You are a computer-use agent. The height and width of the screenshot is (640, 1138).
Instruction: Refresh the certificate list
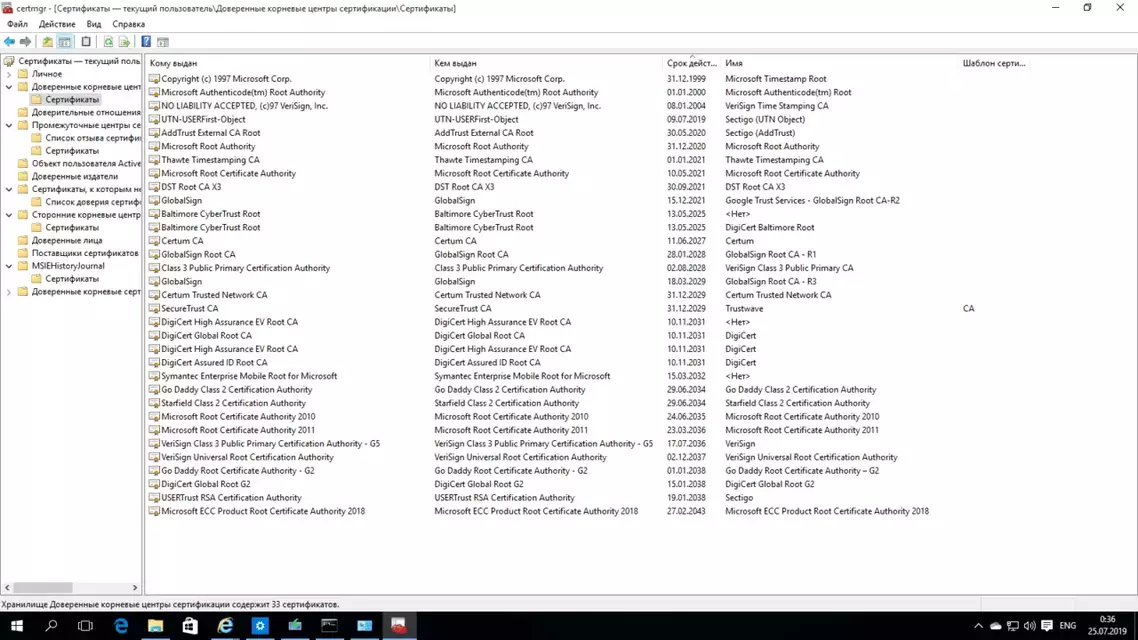coord(108,42)
